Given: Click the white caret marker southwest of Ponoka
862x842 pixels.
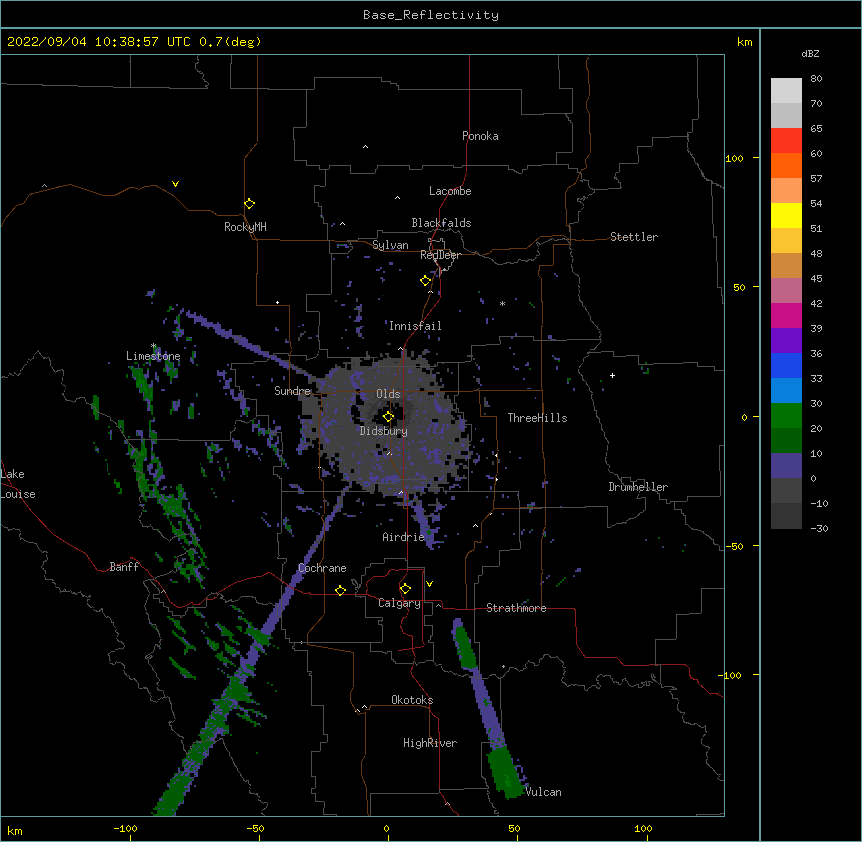Looking at the screenshot, I should point(365,147).
